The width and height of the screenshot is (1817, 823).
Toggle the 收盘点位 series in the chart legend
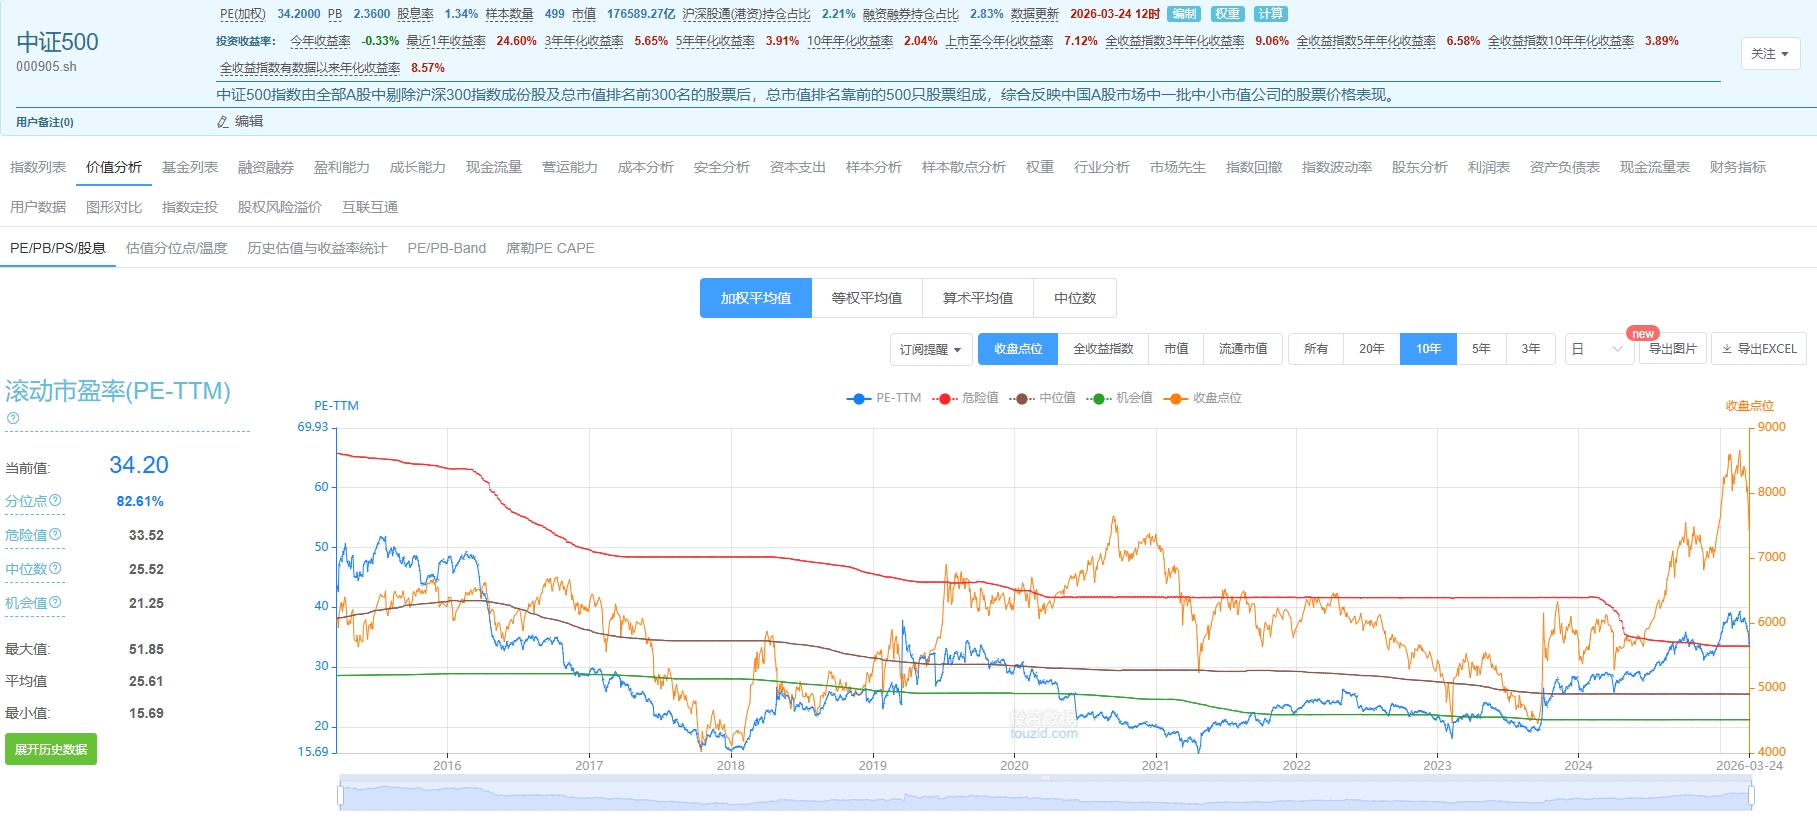1202,398
